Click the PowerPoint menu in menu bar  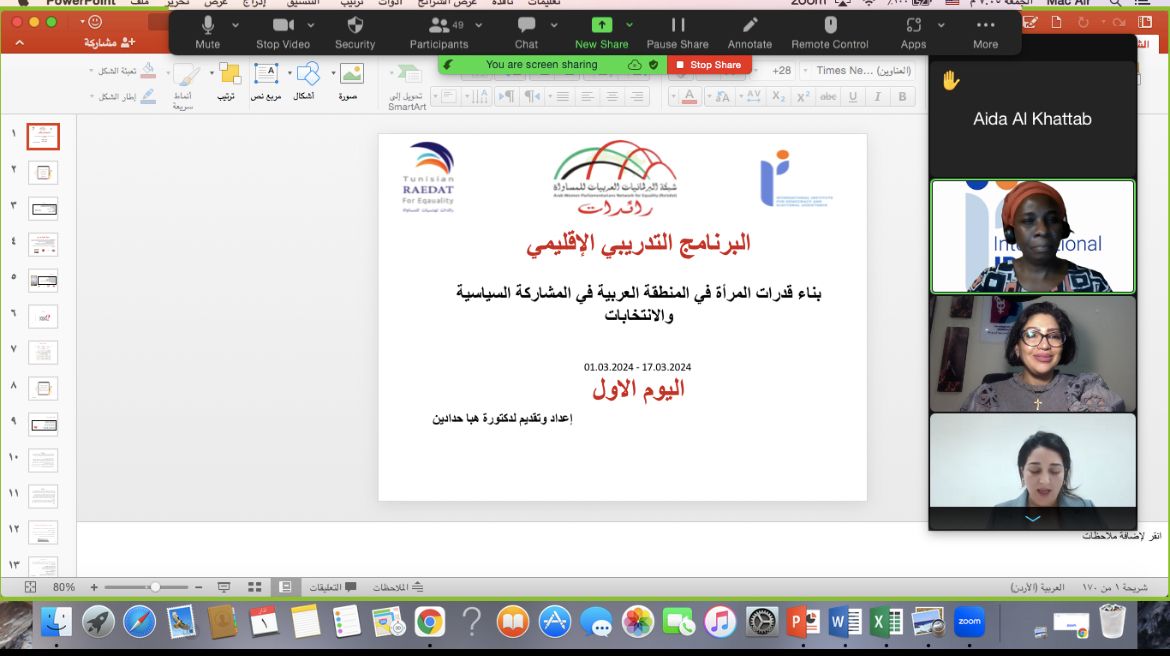click(x=81, y=3)
